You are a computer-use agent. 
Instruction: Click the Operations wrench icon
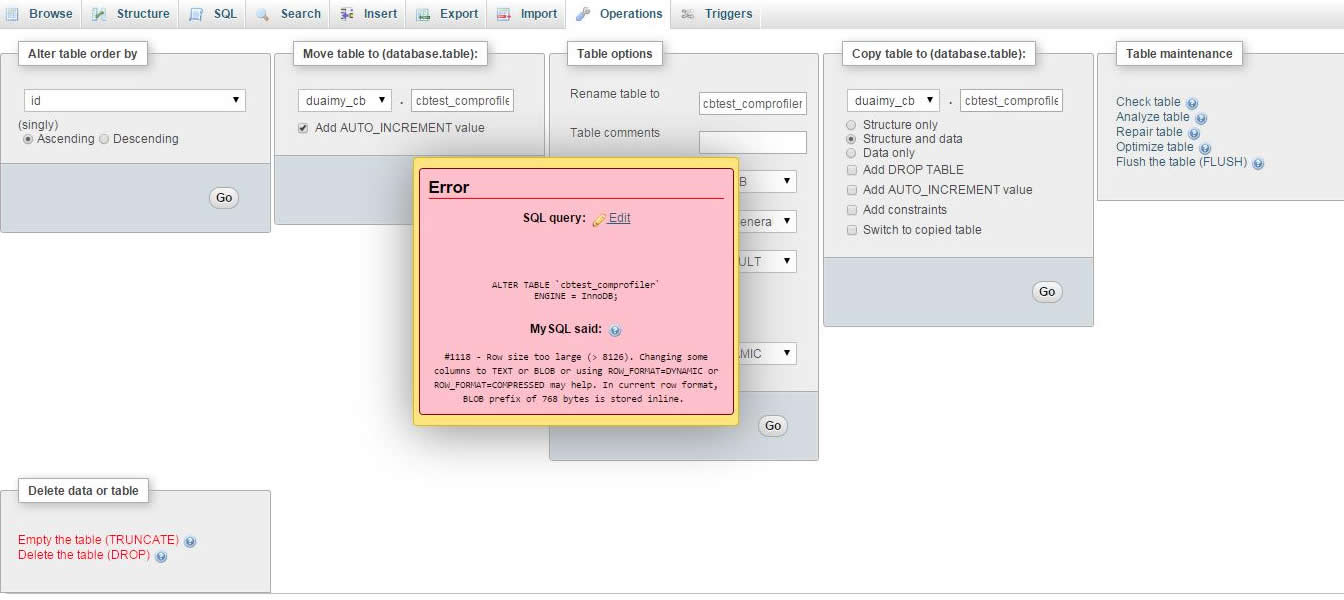tap(583, 14)
